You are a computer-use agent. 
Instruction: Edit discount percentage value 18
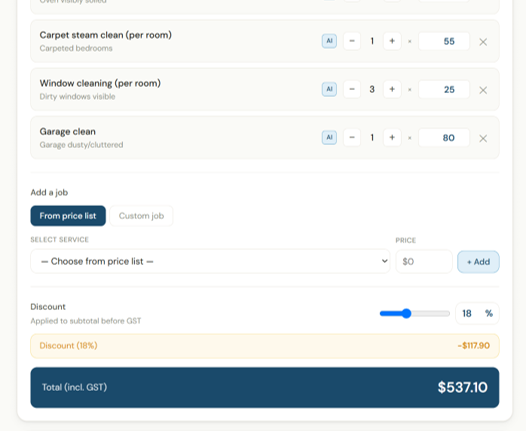[467, 314]
